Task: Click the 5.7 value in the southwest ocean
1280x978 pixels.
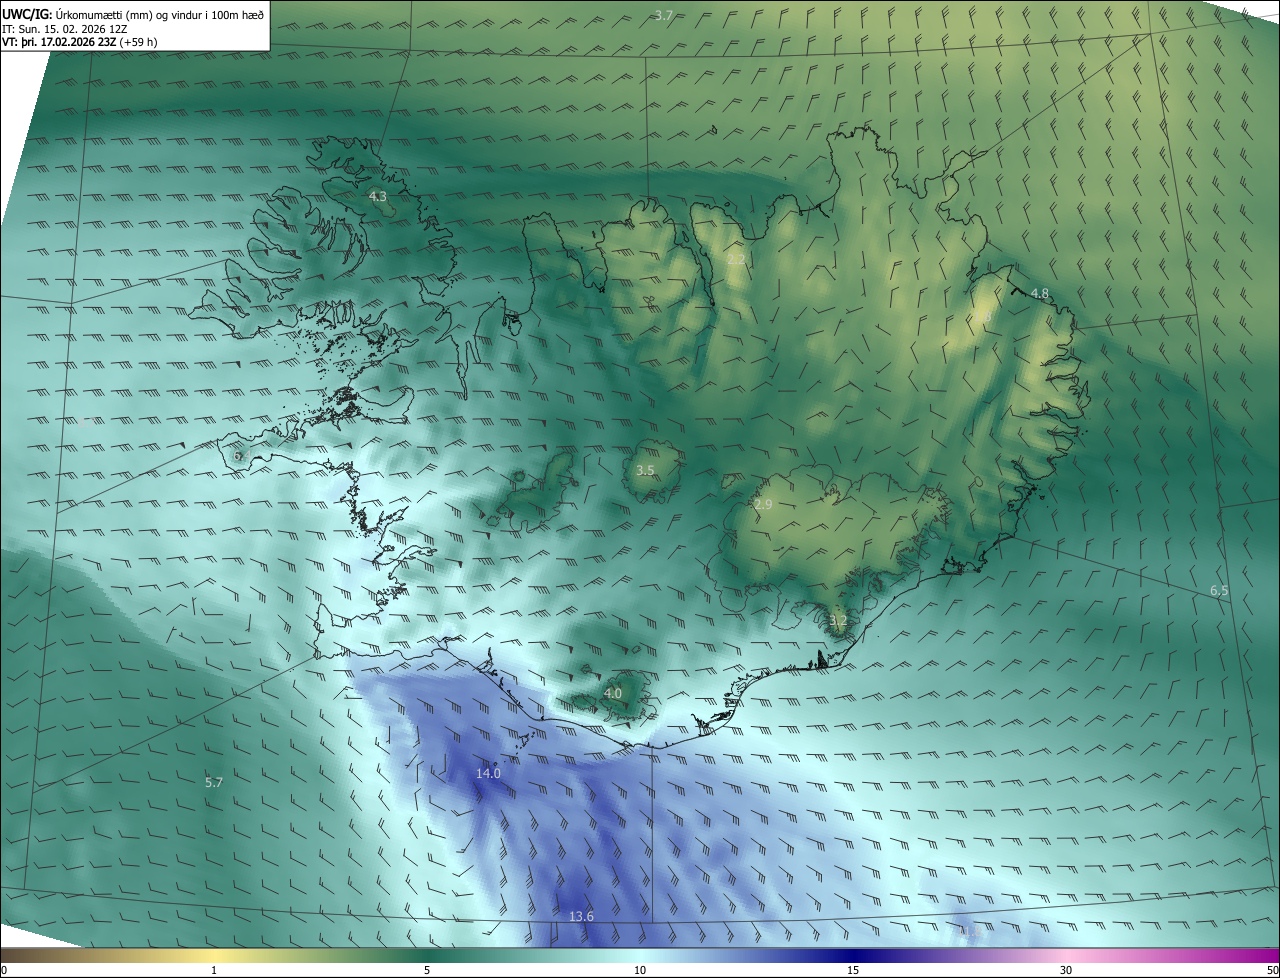Action: [213, 782]
